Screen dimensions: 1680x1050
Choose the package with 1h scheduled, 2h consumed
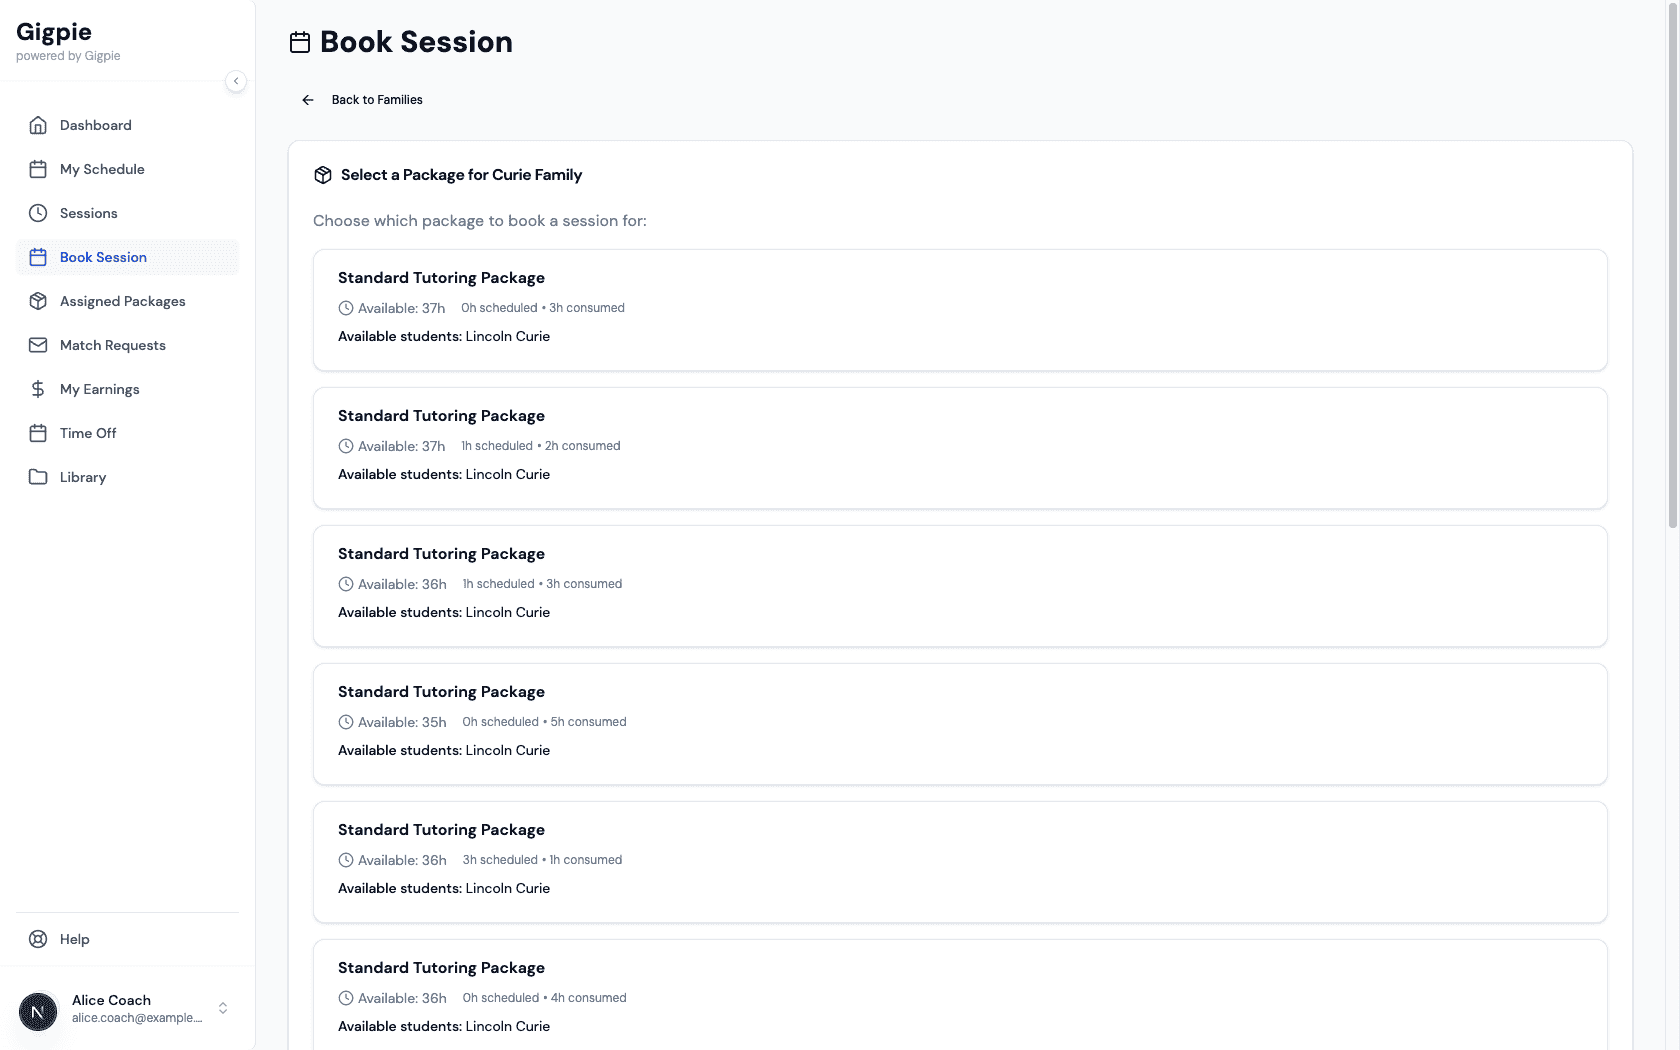pos(959,448)
